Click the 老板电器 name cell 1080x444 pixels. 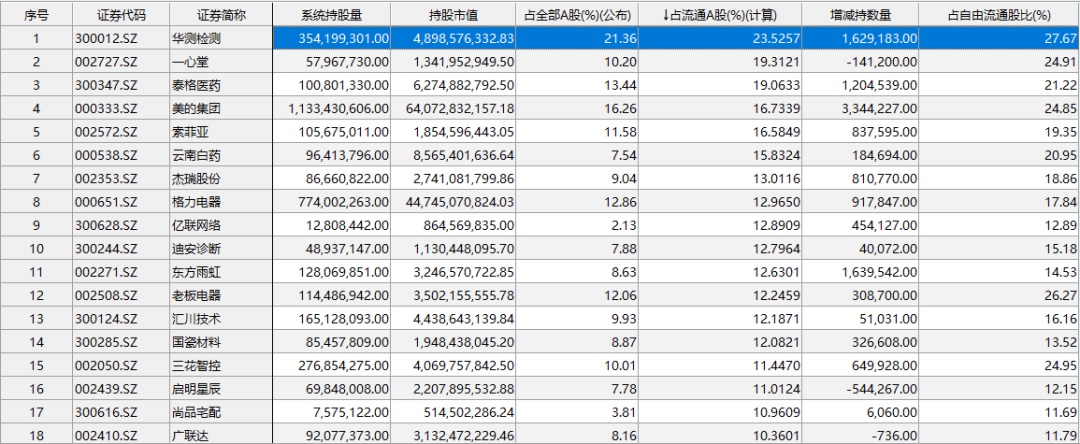click(221, 295)
